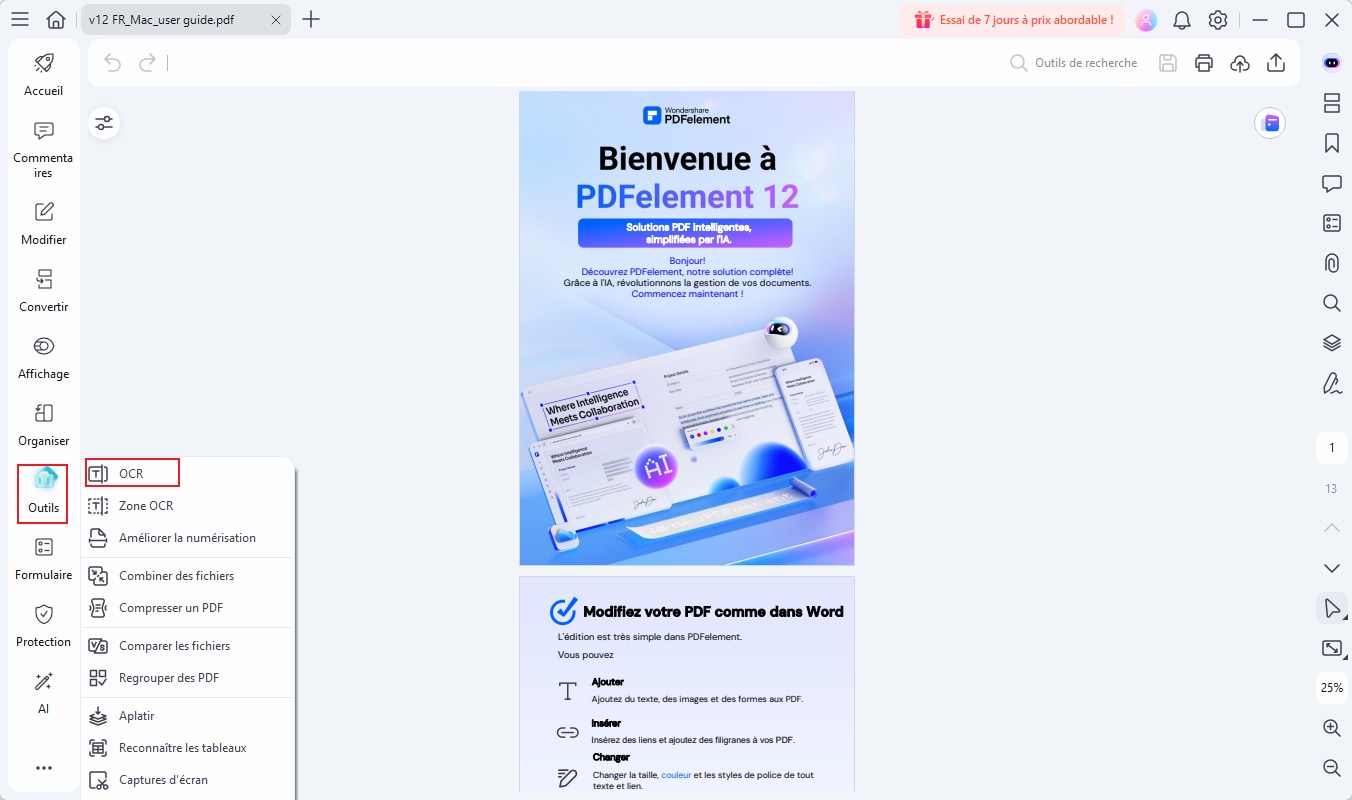Viewport: 1352px width, 800px height.
Task: Open the document search panel
Action: (1331, 303)
